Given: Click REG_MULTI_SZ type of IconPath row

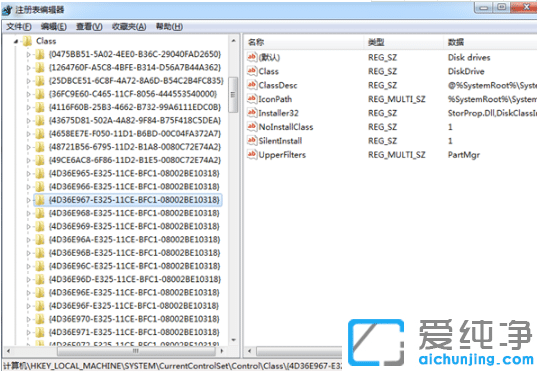Looking at the screenshot, I should [396, 99].
